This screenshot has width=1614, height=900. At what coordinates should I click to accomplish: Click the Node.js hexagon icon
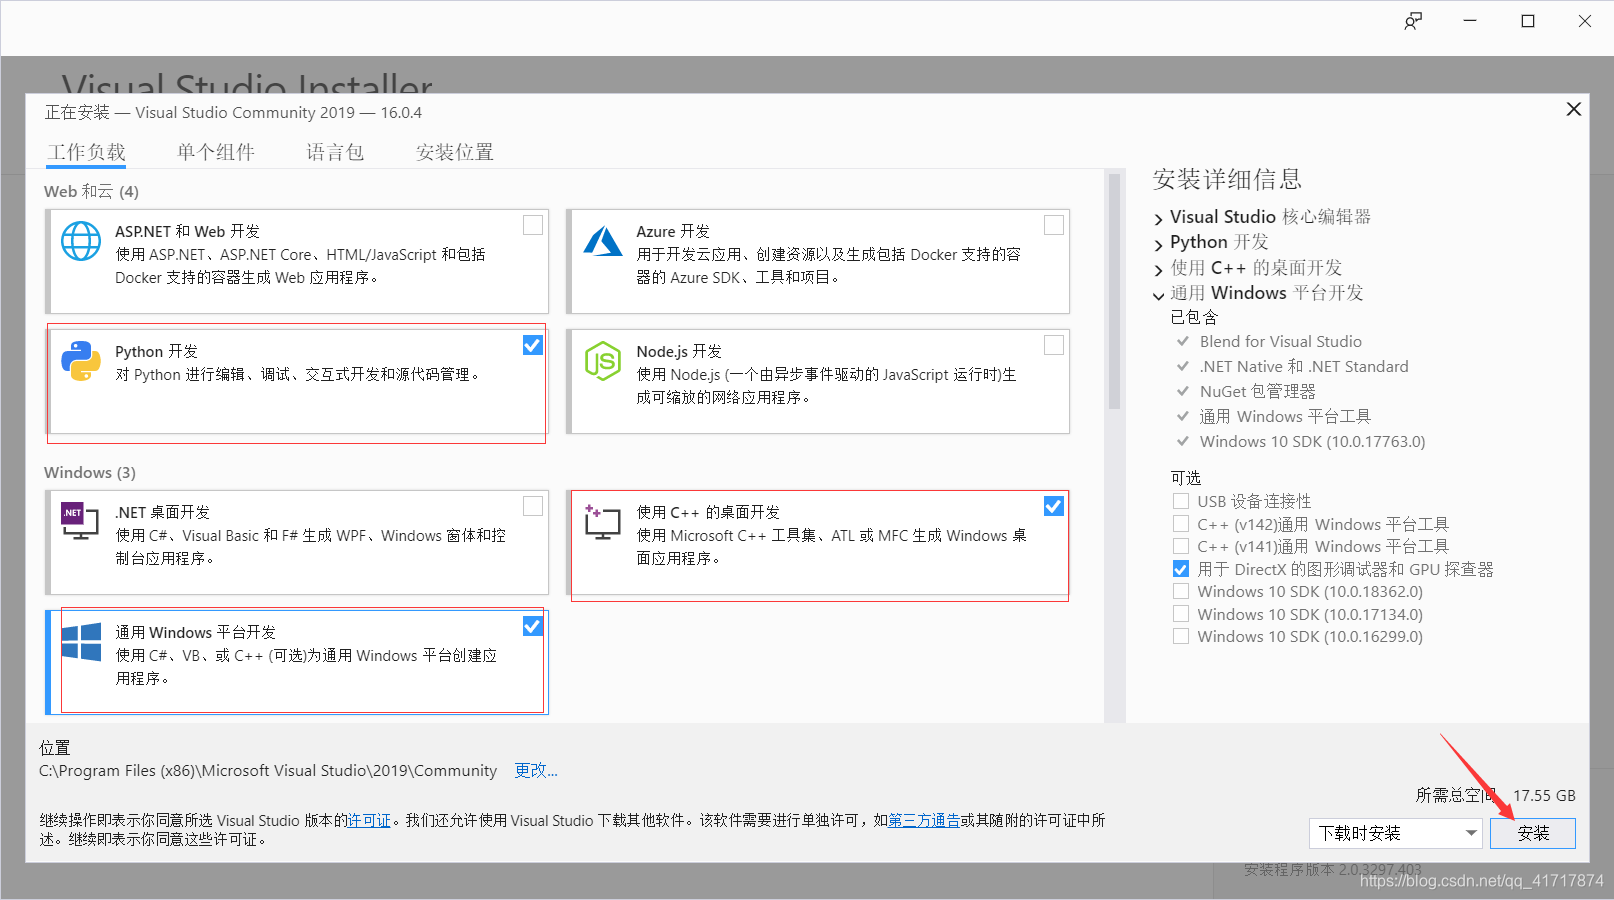(x=603, y=361)
